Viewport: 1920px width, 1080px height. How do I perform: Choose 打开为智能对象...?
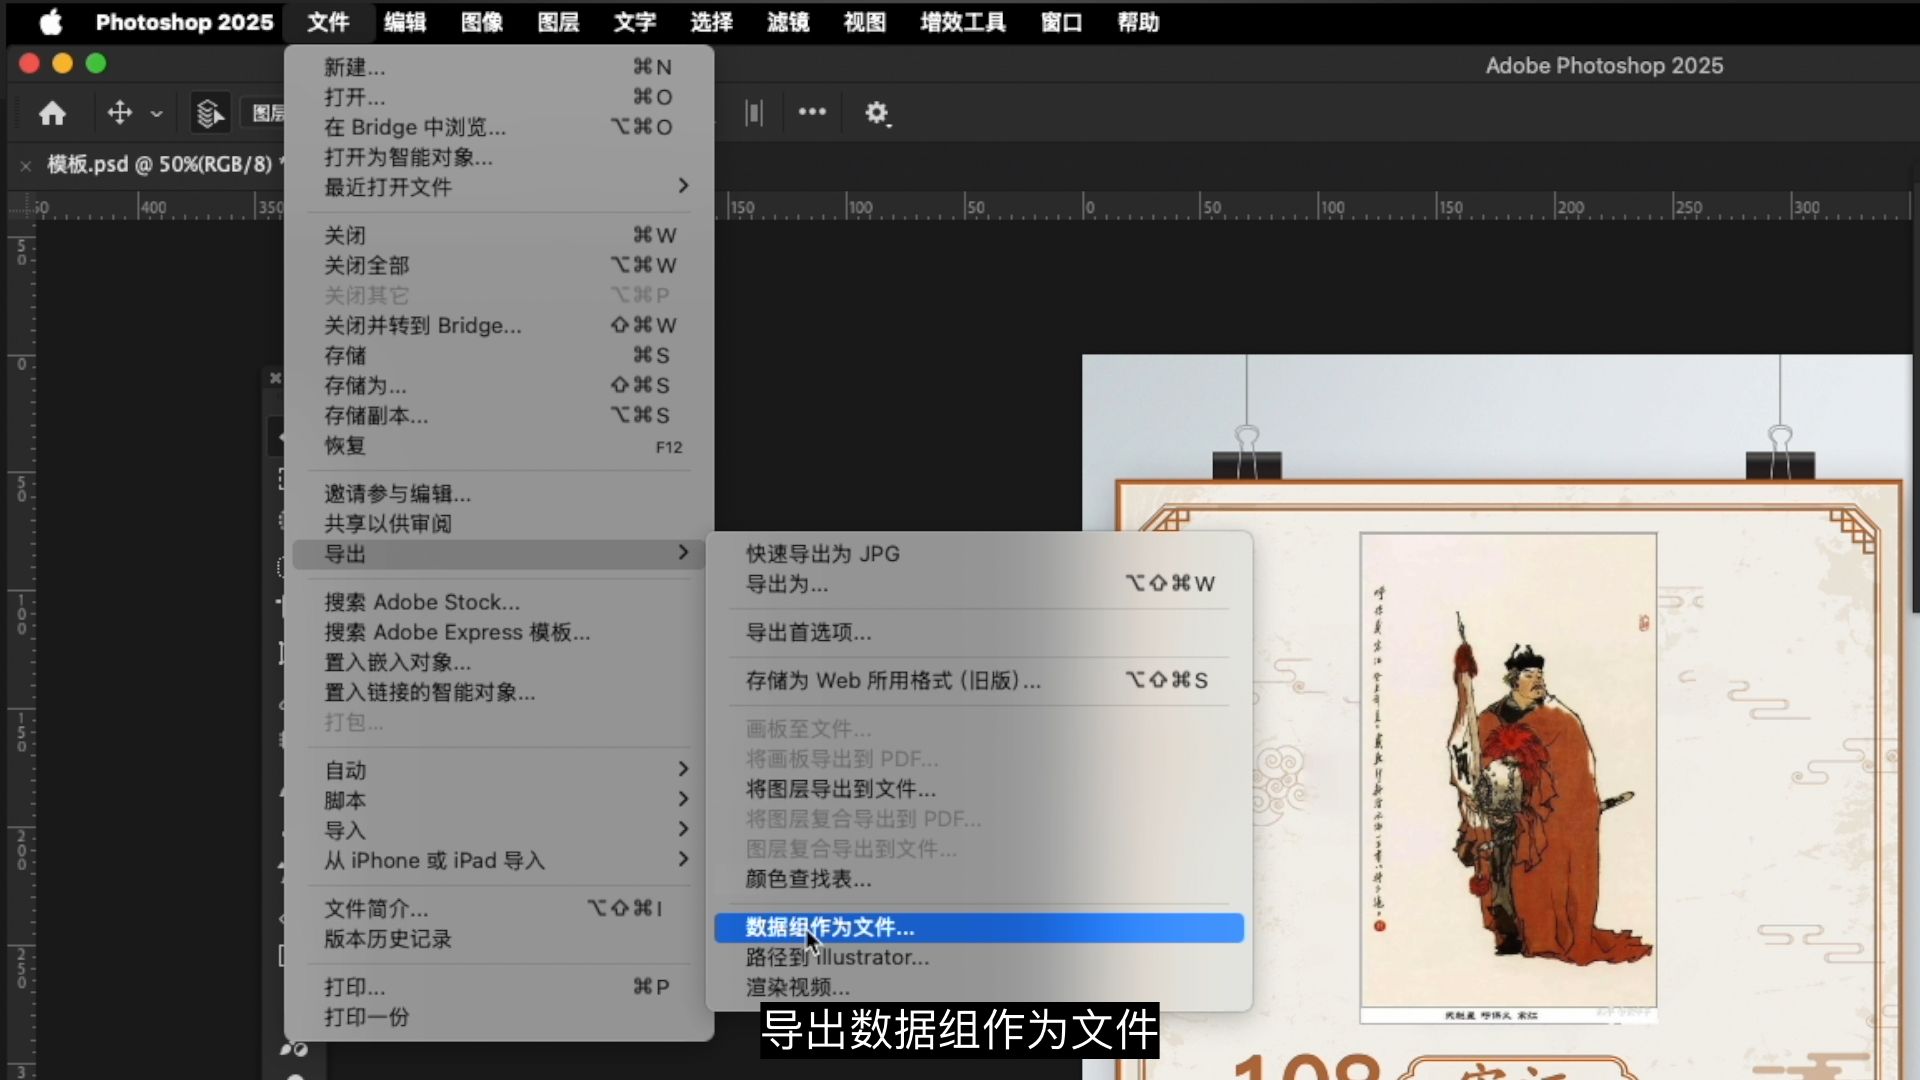499,157
